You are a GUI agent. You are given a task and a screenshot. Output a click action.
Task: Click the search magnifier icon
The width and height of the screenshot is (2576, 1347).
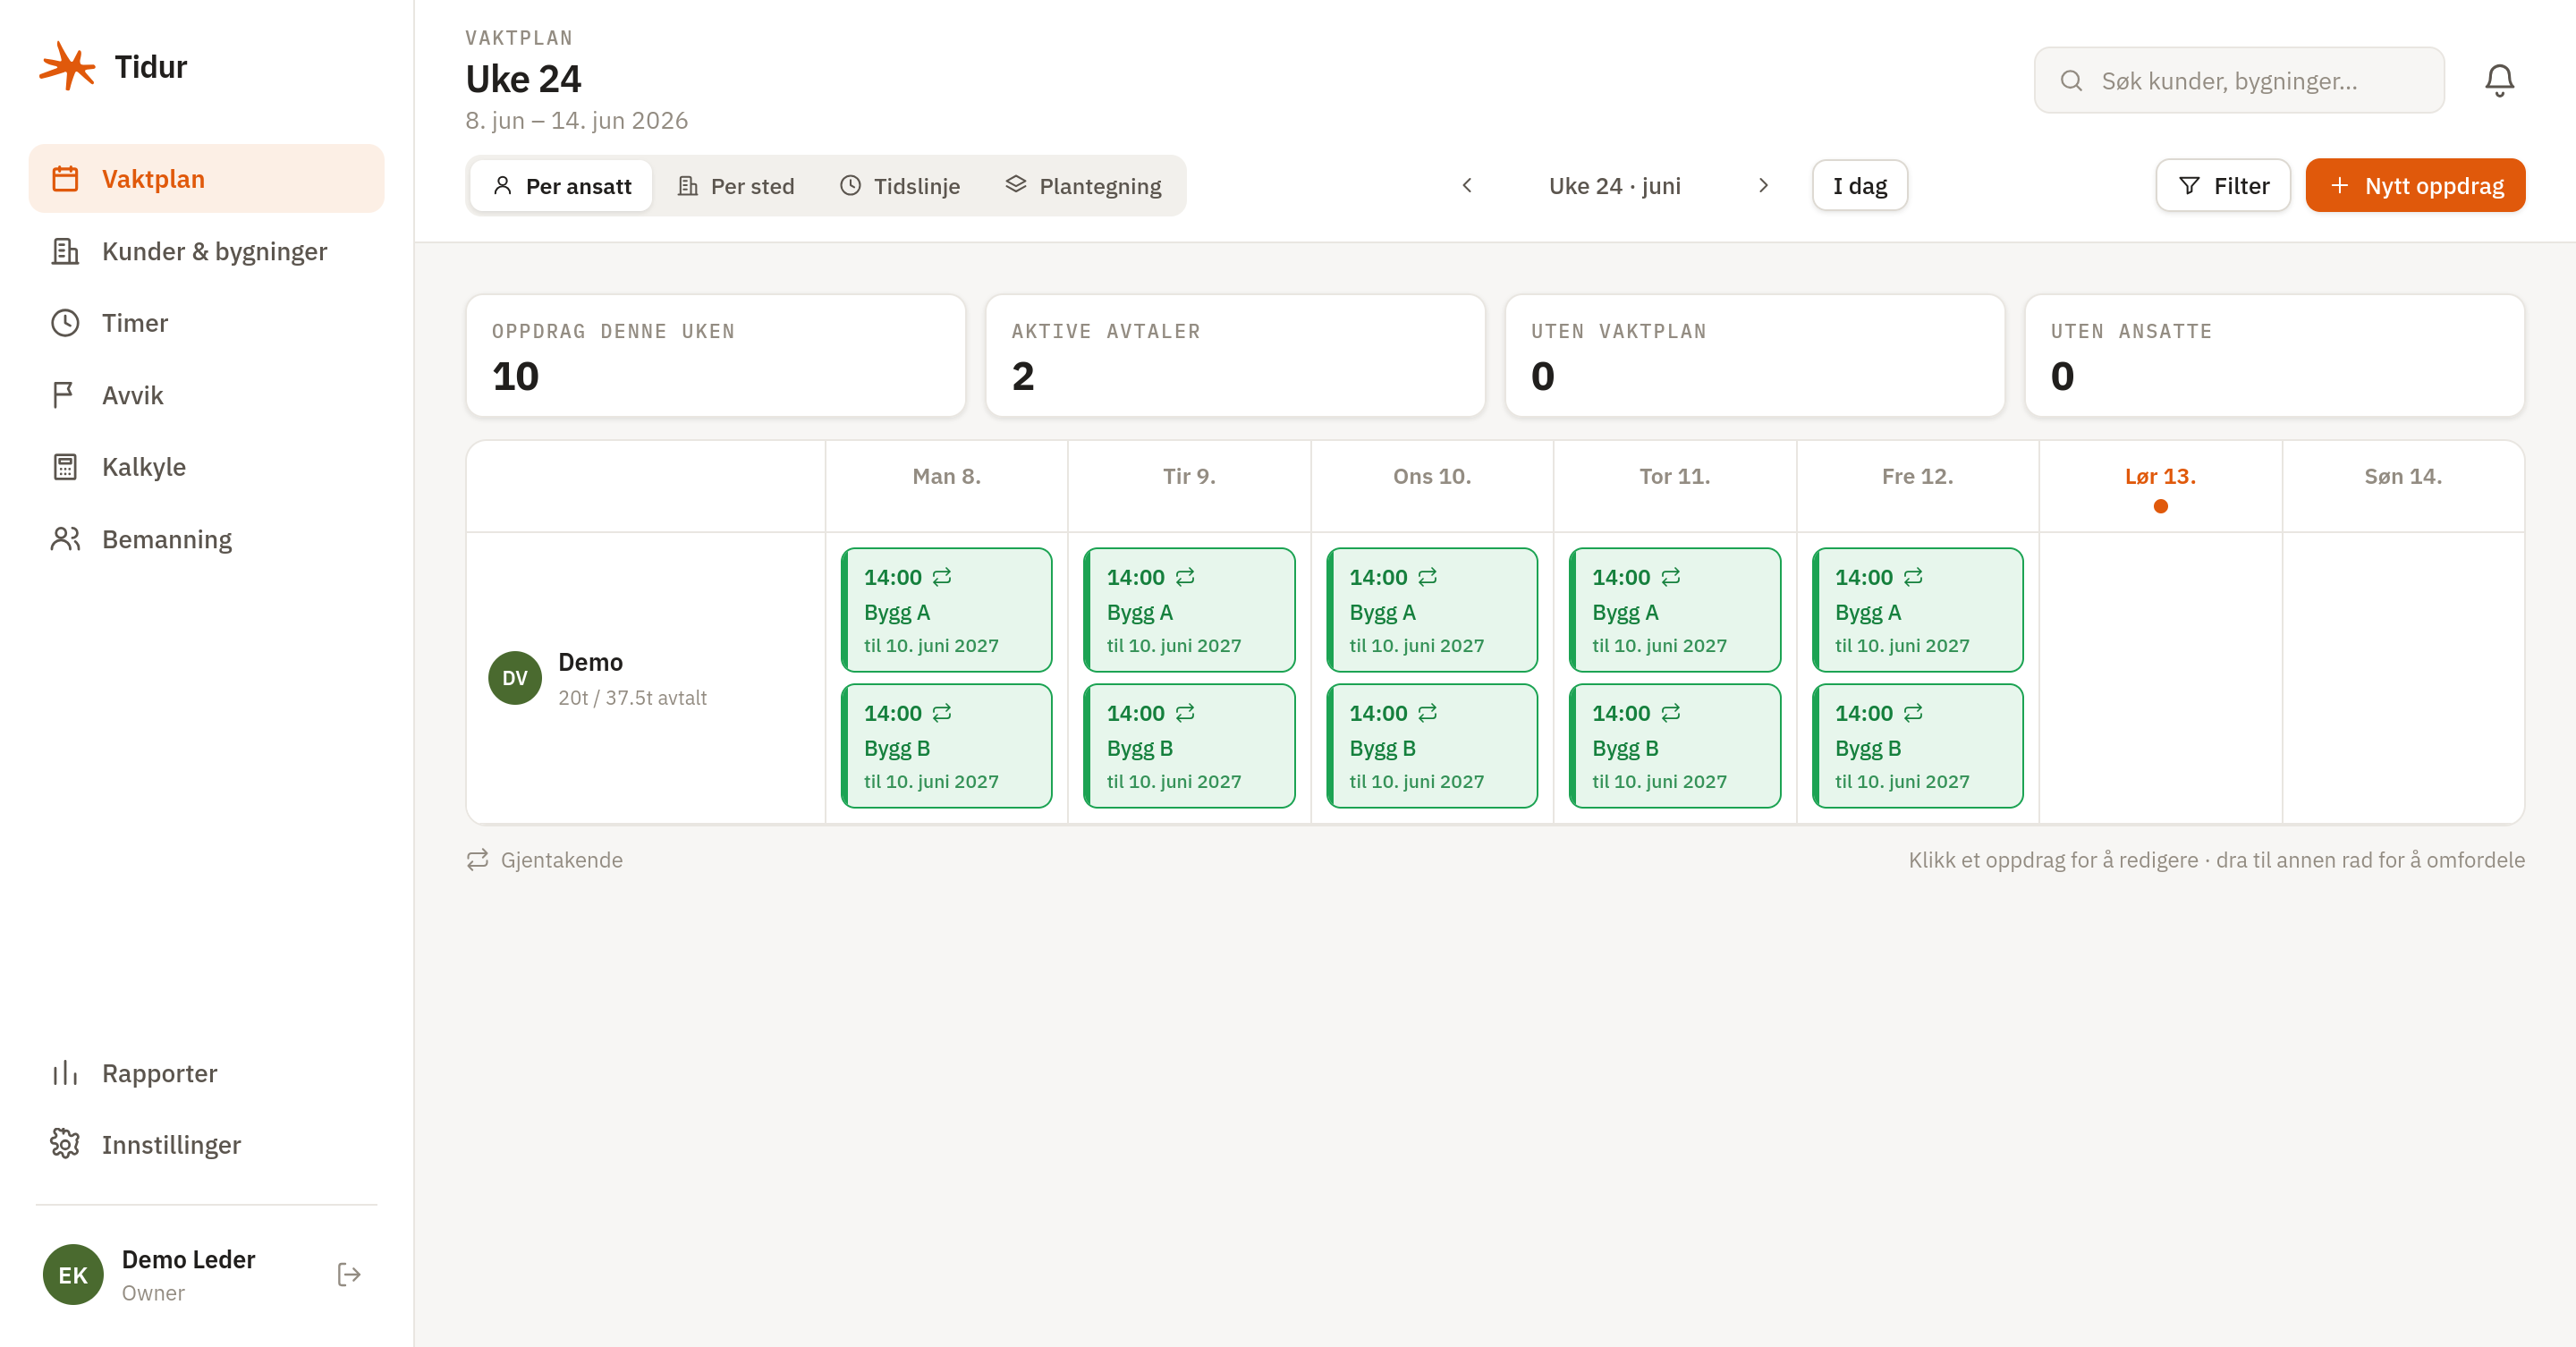pyautogui.click(x=2071, y=81)
